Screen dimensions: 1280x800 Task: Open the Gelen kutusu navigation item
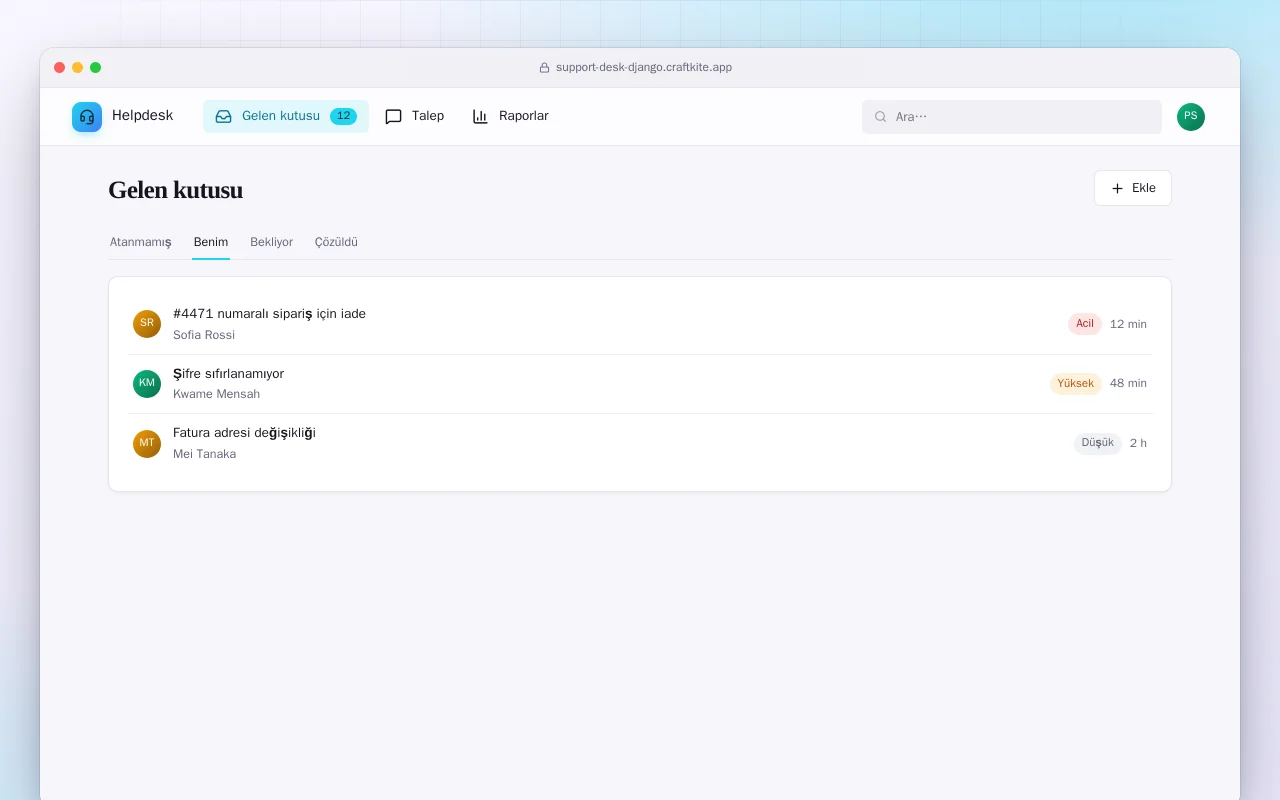point(286,116)
